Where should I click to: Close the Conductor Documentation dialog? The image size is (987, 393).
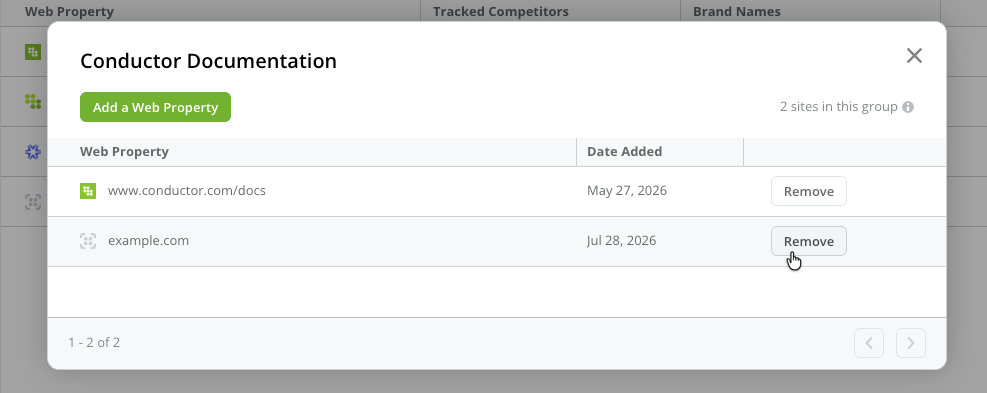click(x=914, y=55)
